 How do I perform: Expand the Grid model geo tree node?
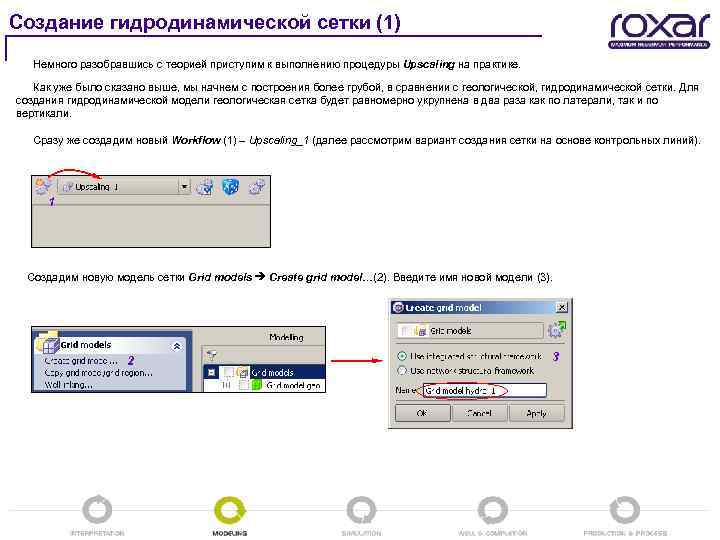(x=225, y=385)
